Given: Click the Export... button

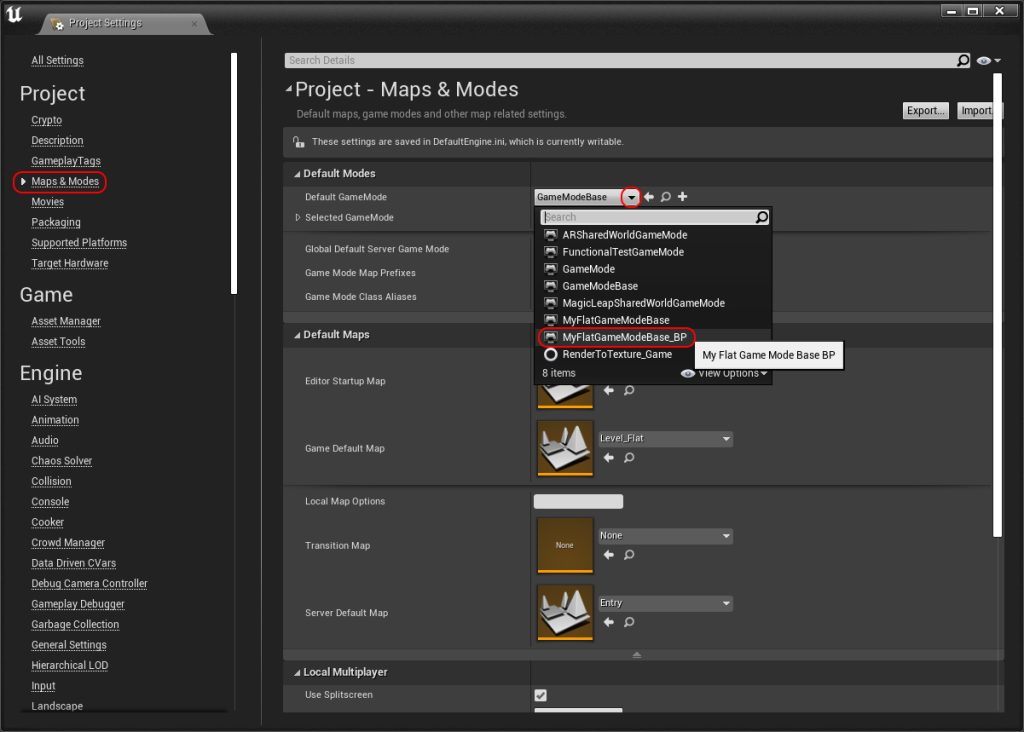Looking at the screenshot, I should pos(925,111).
